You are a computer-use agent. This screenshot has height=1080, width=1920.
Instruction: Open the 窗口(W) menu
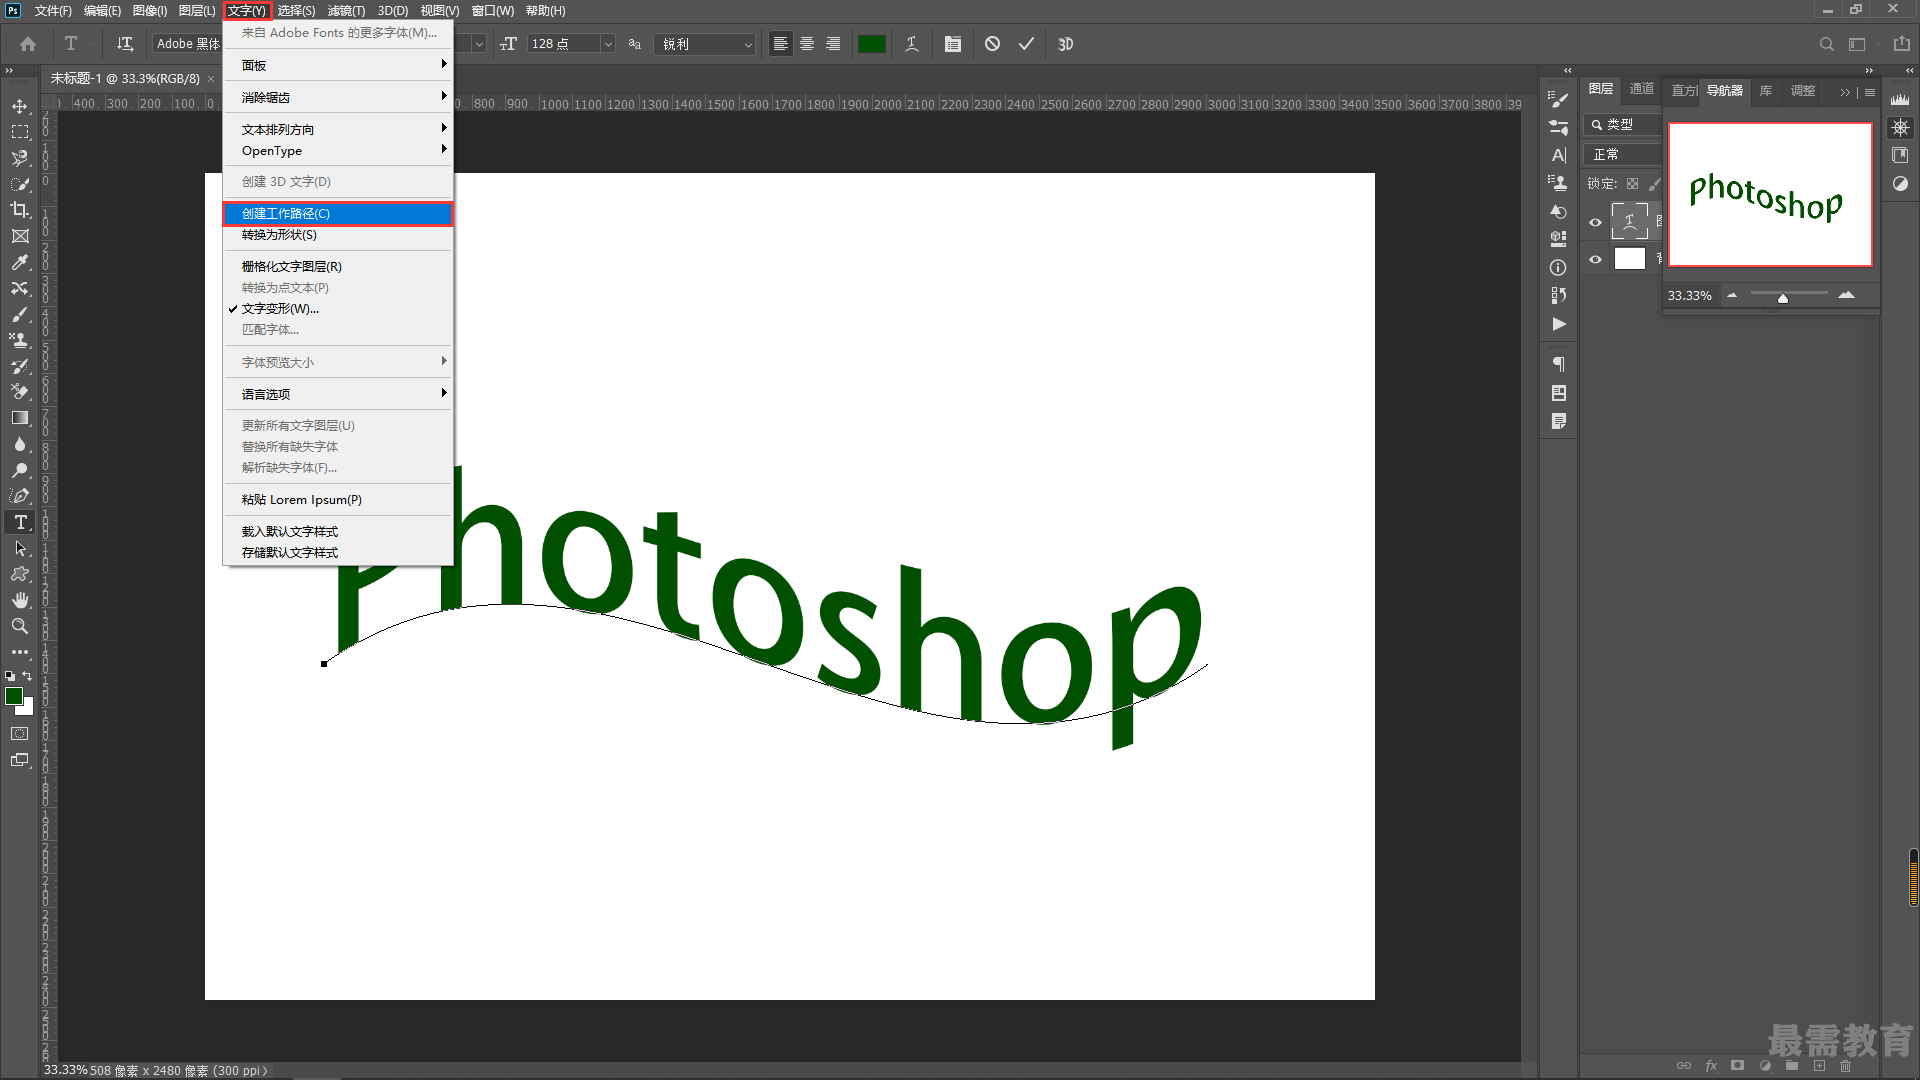pyautogui.click(x=493, y=11)
